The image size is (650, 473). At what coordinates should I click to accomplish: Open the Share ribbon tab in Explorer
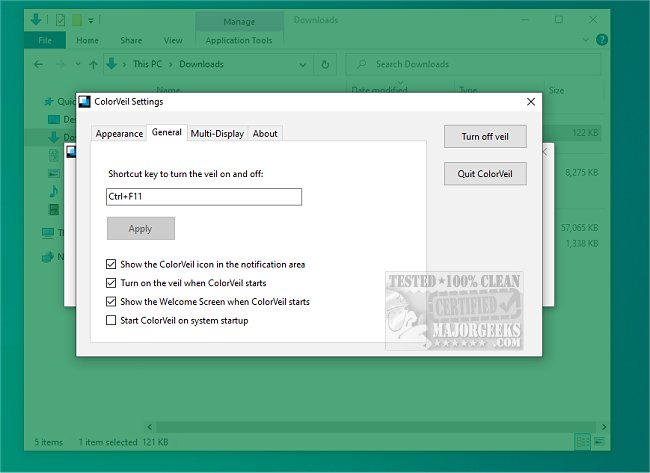pyautogui.click(x=131, y=40)
